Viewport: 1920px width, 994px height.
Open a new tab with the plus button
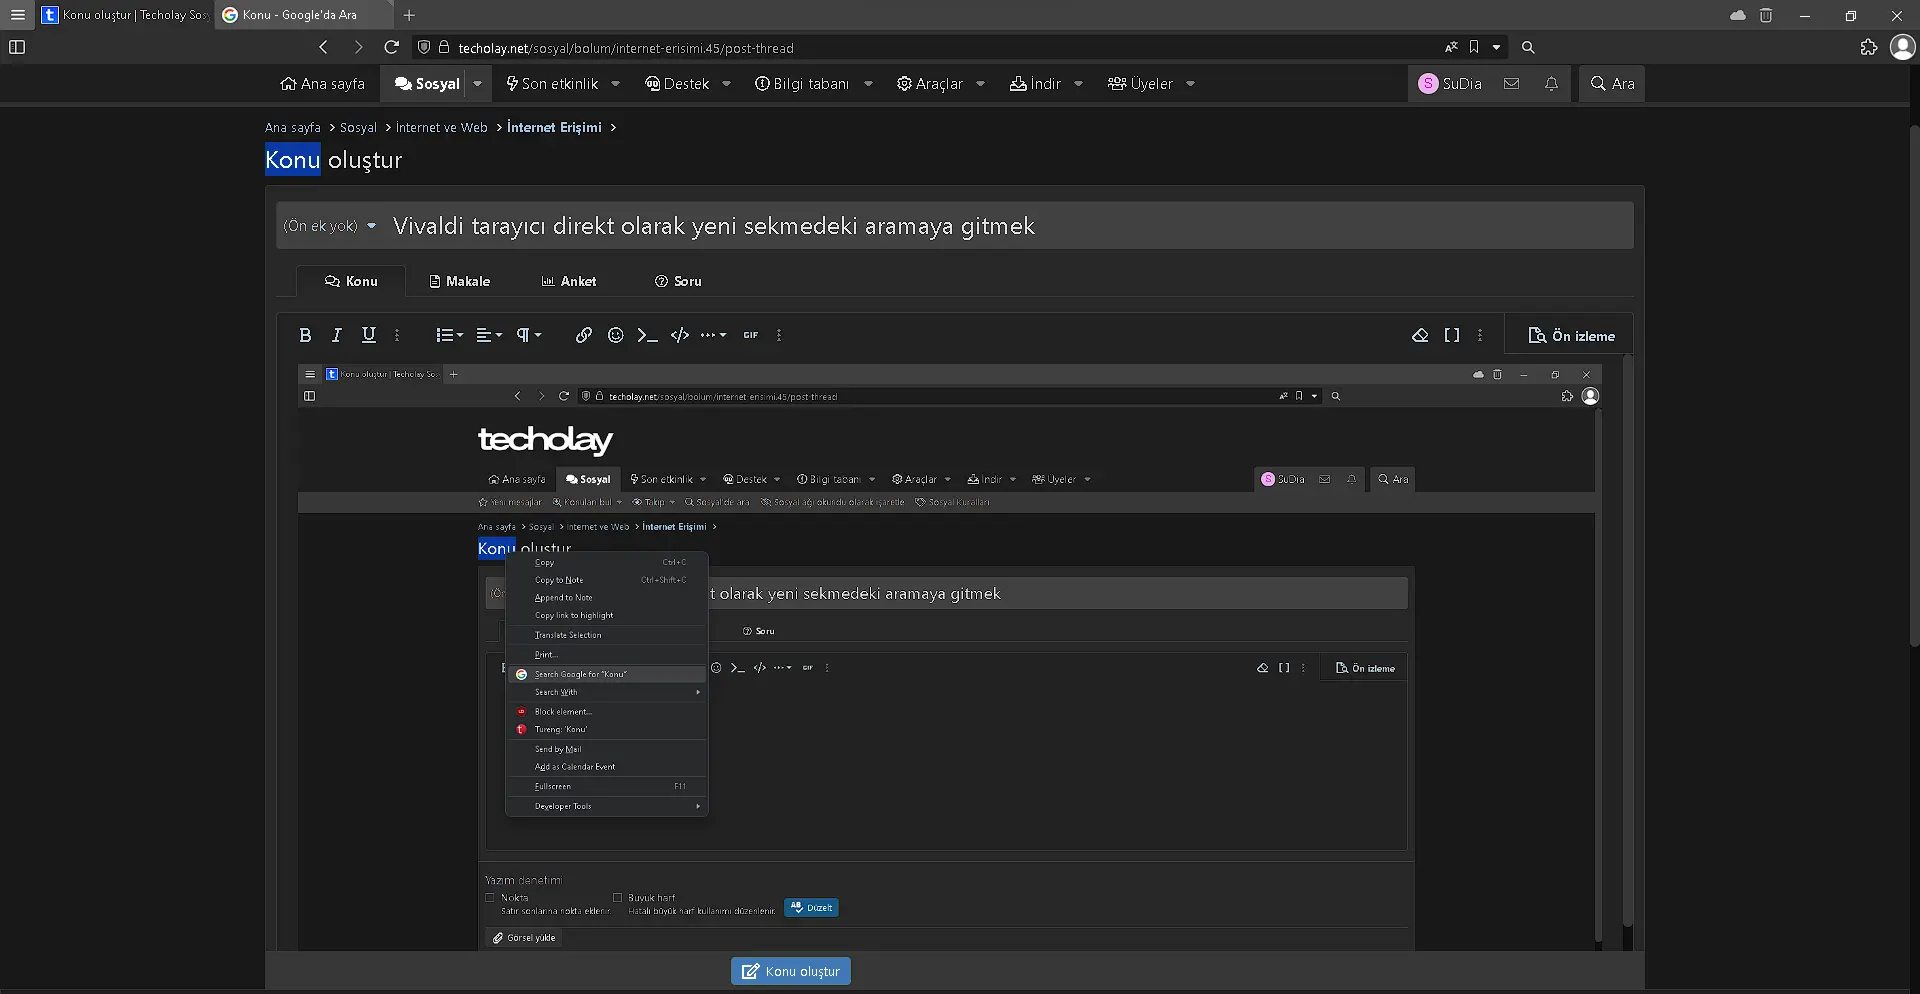point(409,15)
